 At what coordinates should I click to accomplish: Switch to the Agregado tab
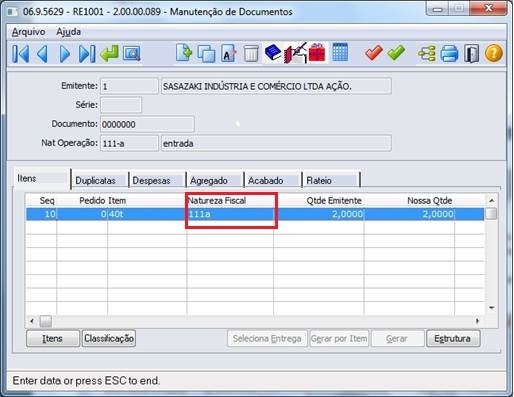215,180
